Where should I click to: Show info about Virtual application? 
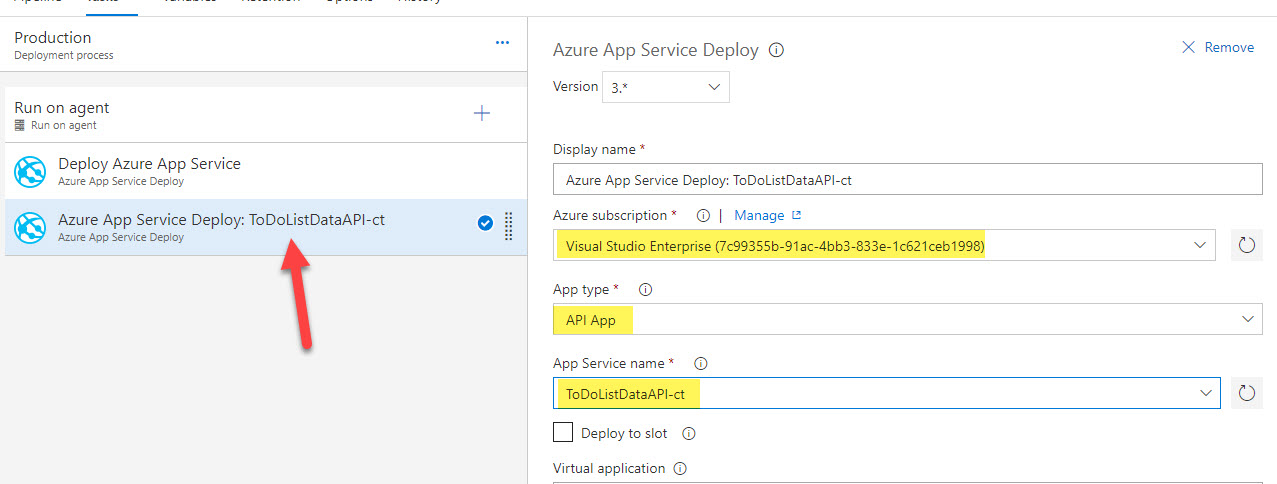(680, 468)
